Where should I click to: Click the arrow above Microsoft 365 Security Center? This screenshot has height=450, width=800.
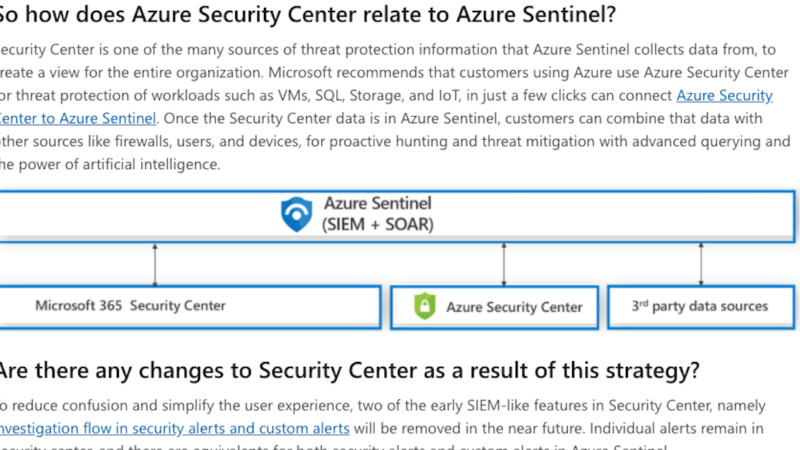click(155, 264)
